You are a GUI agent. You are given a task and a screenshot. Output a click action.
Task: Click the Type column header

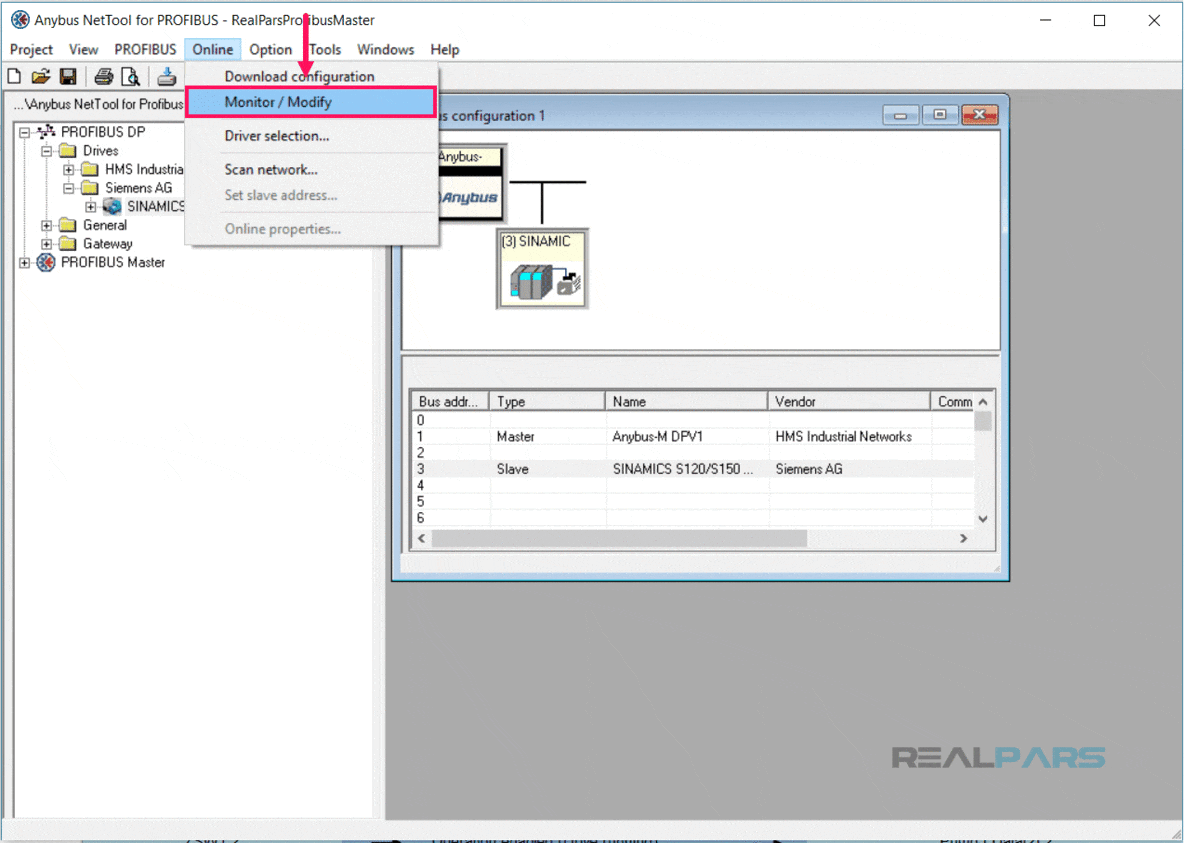(547, 401)
